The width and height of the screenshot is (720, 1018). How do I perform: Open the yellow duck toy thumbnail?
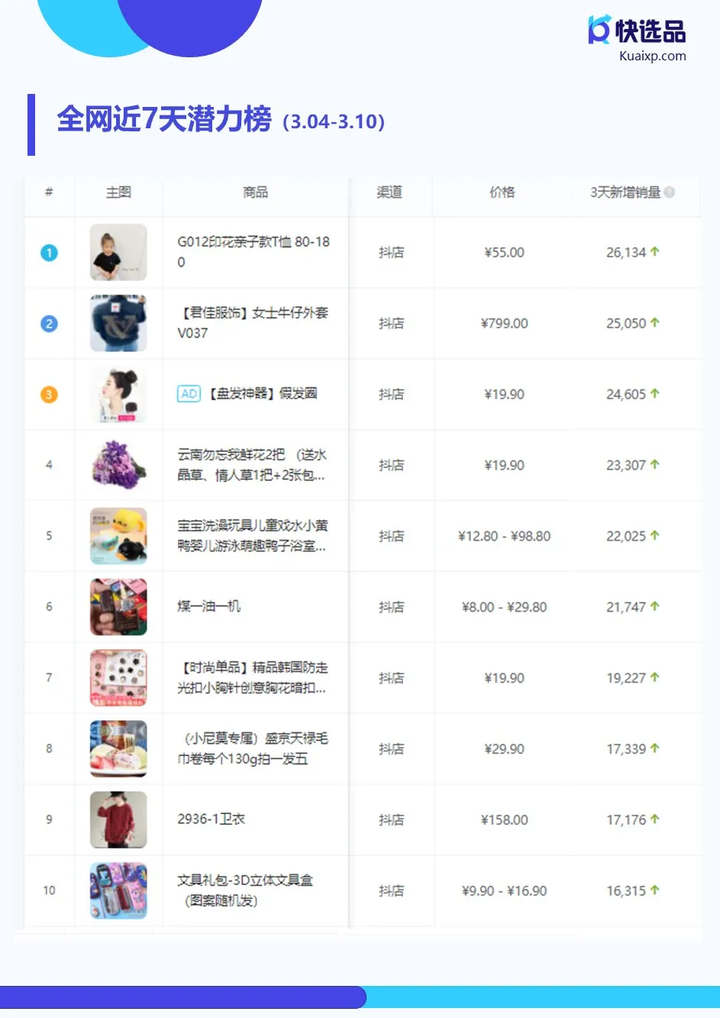(118, 536)
